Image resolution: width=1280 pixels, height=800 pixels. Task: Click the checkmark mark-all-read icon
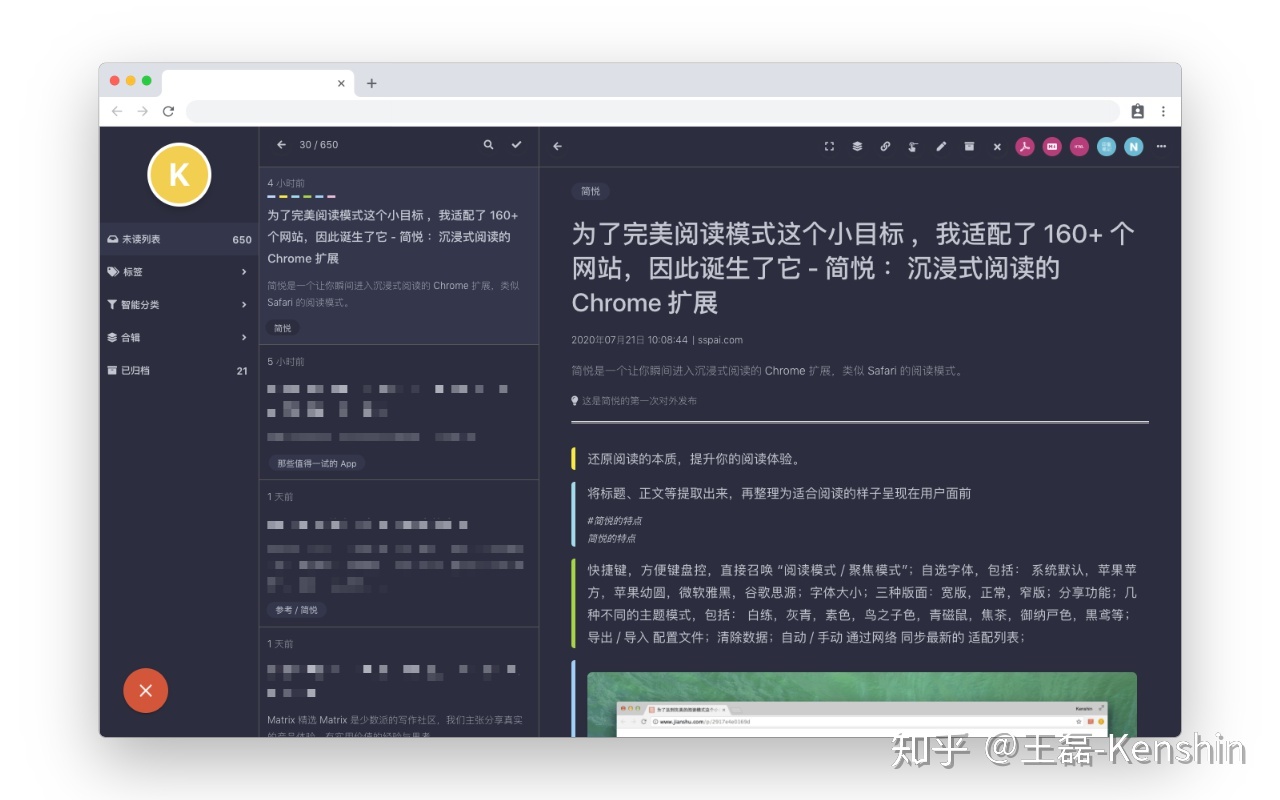click(x=516, y=145)
